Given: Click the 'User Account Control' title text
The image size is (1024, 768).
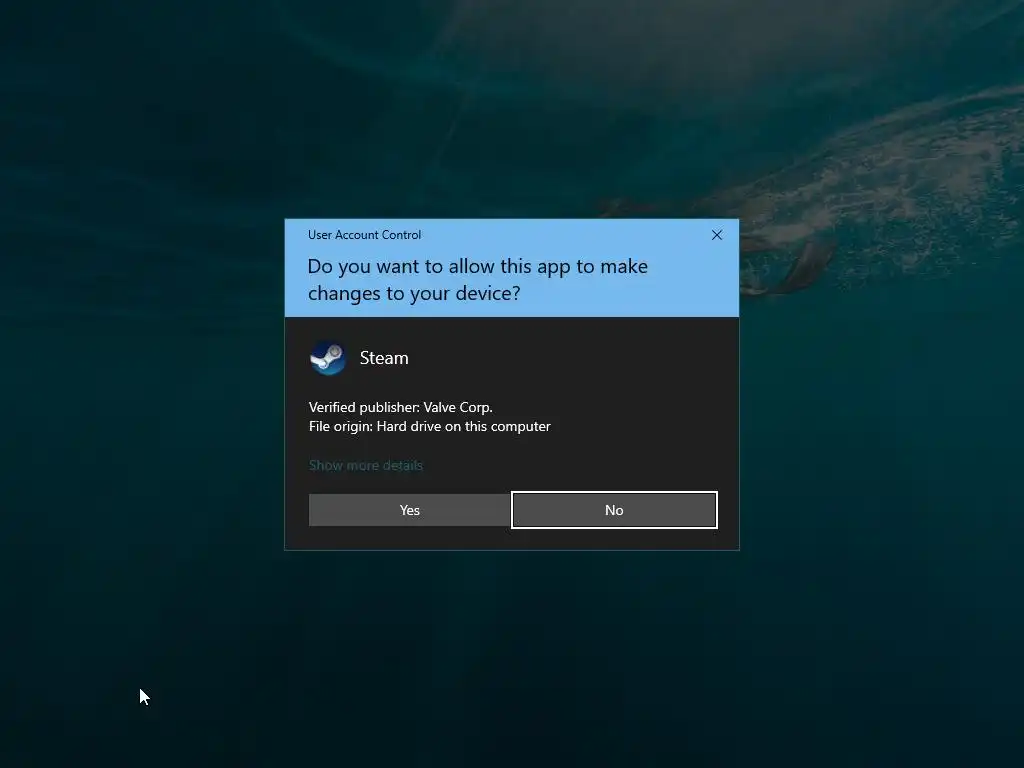Looking at the screenshot, I should (364, 234).
